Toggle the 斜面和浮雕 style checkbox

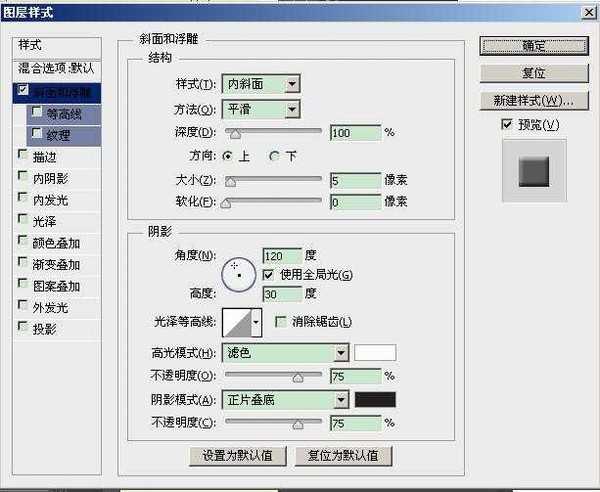(23, 90)
